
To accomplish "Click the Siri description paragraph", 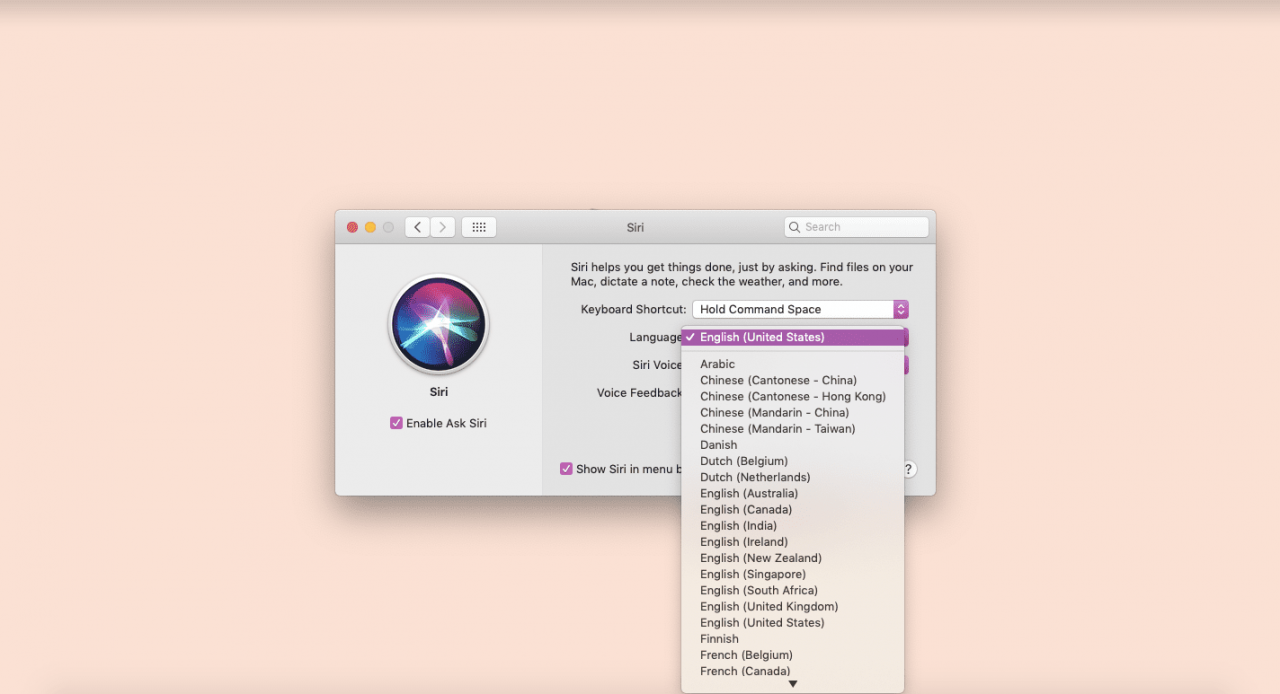I will click(x=742, y=275).
